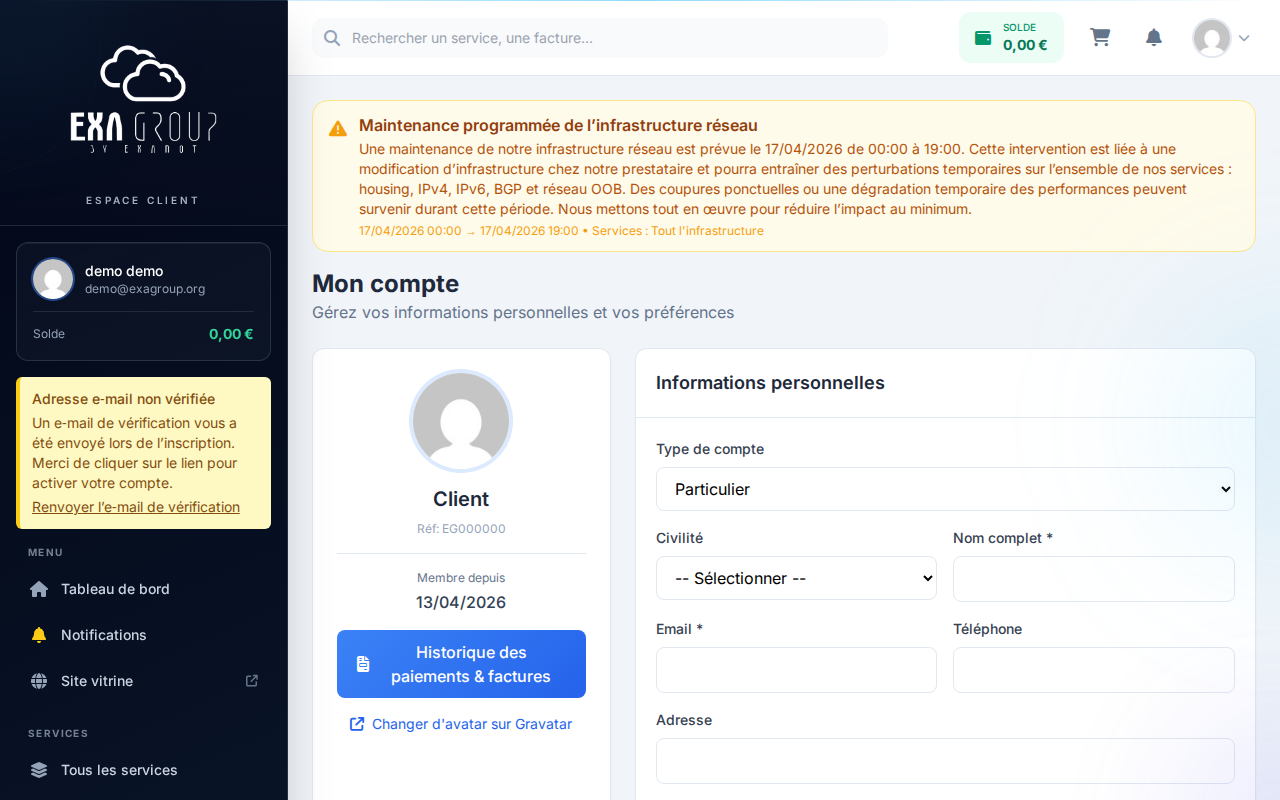The width and height of the screenshot is (1280, 800).
Task: Open Tableau de bord menu item
Action: coord(144,589)
